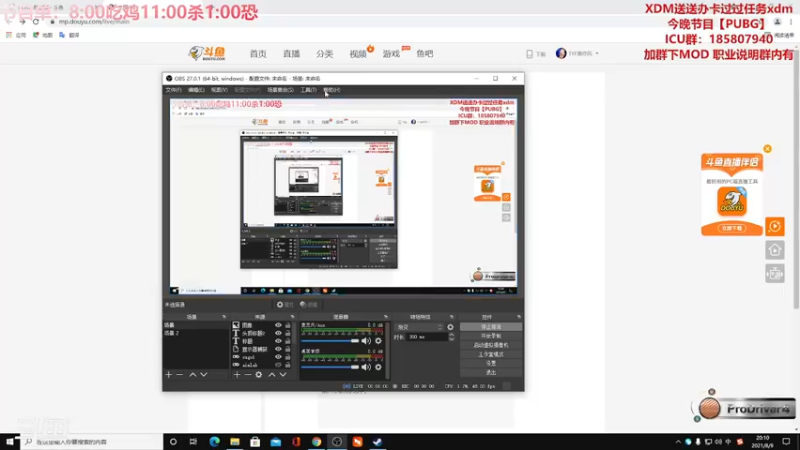The height and width of the screenshot is (450, 800).
Task: Pop out the 转场特效 dock panel
Action: [x=452, y=317]
